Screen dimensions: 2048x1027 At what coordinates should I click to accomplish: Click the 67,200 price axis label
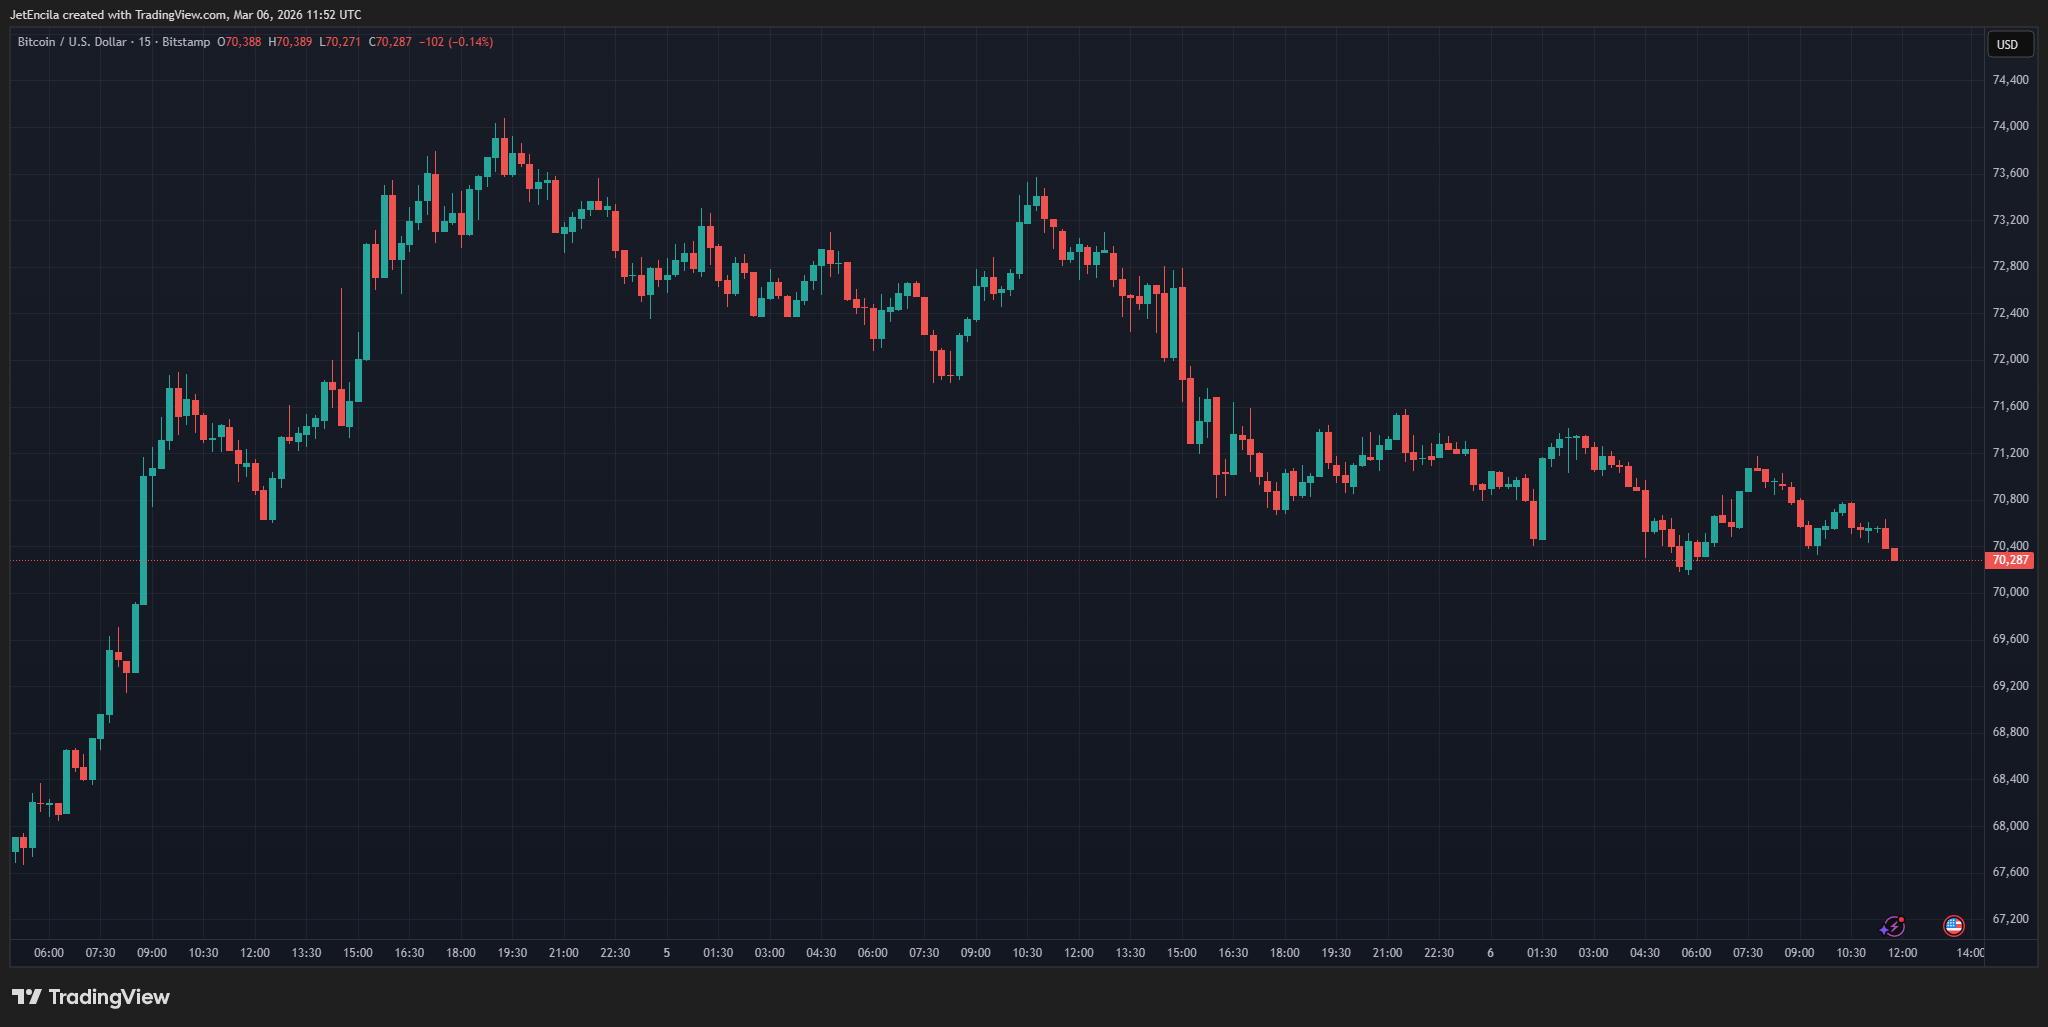coord(2010,919)
